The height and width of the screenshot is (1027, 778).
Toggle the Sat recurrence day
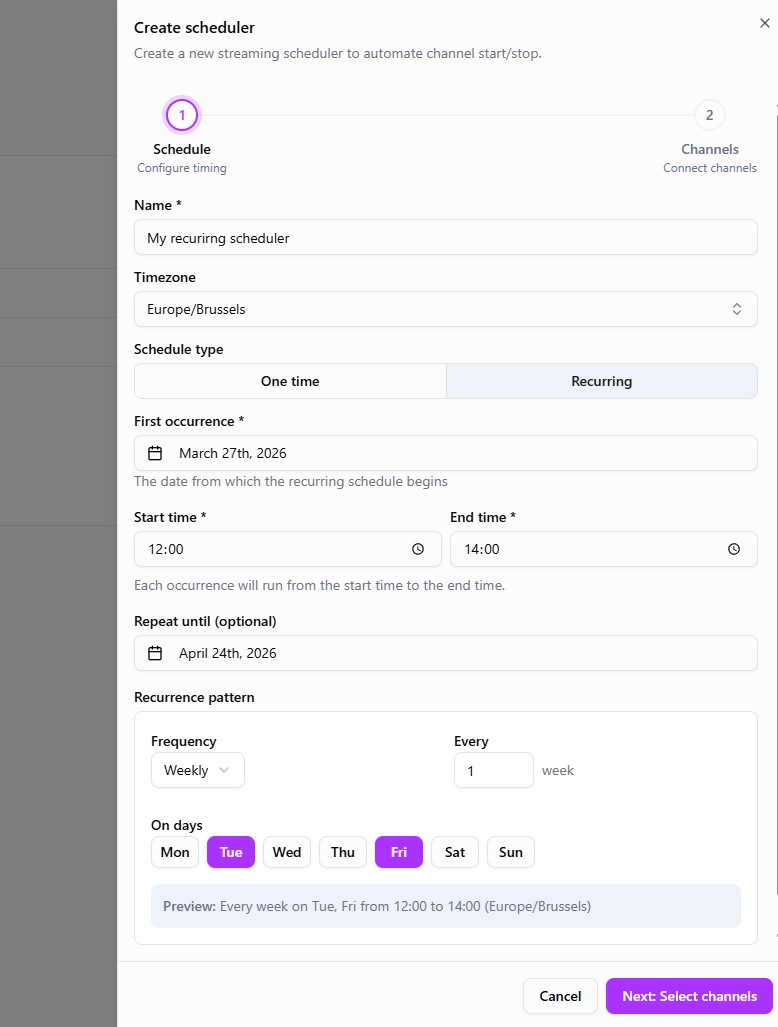[x=455, y=852]
